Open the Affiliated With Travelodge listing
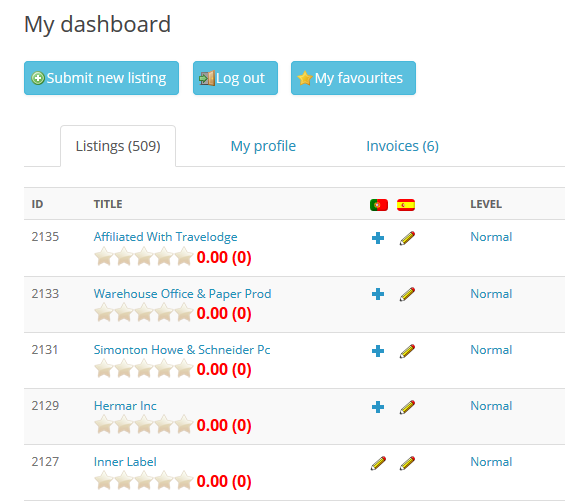This screenshot has width=565, height=501. (x=165, y=237)
